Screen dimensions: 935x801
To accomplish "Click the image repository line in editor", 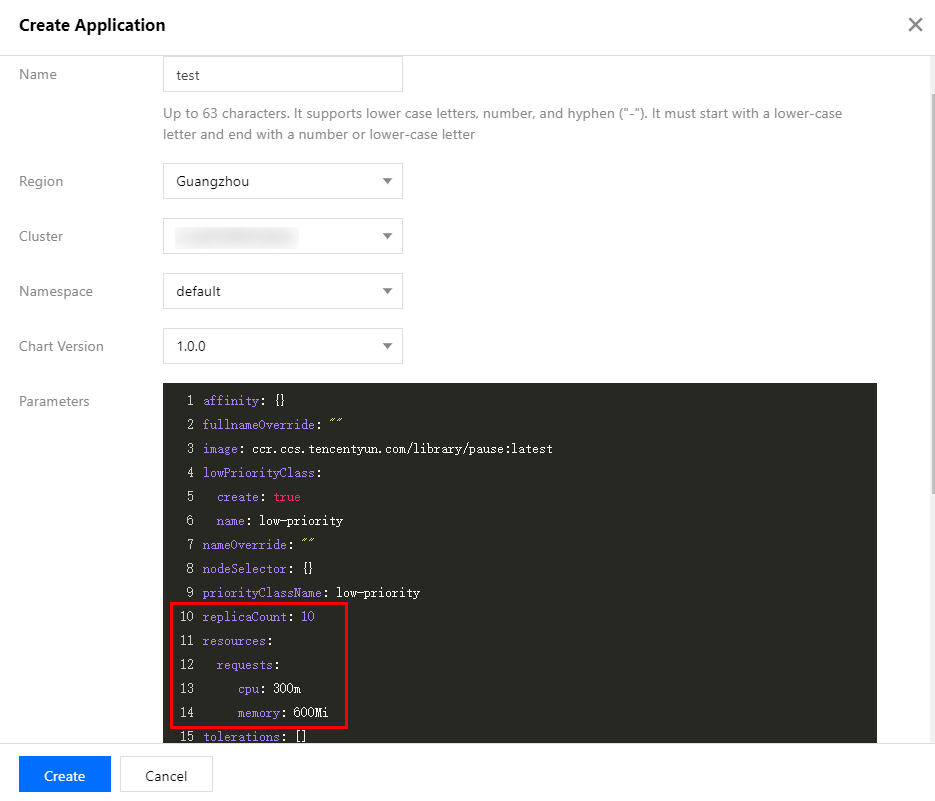I will click(x=377, y=449).
